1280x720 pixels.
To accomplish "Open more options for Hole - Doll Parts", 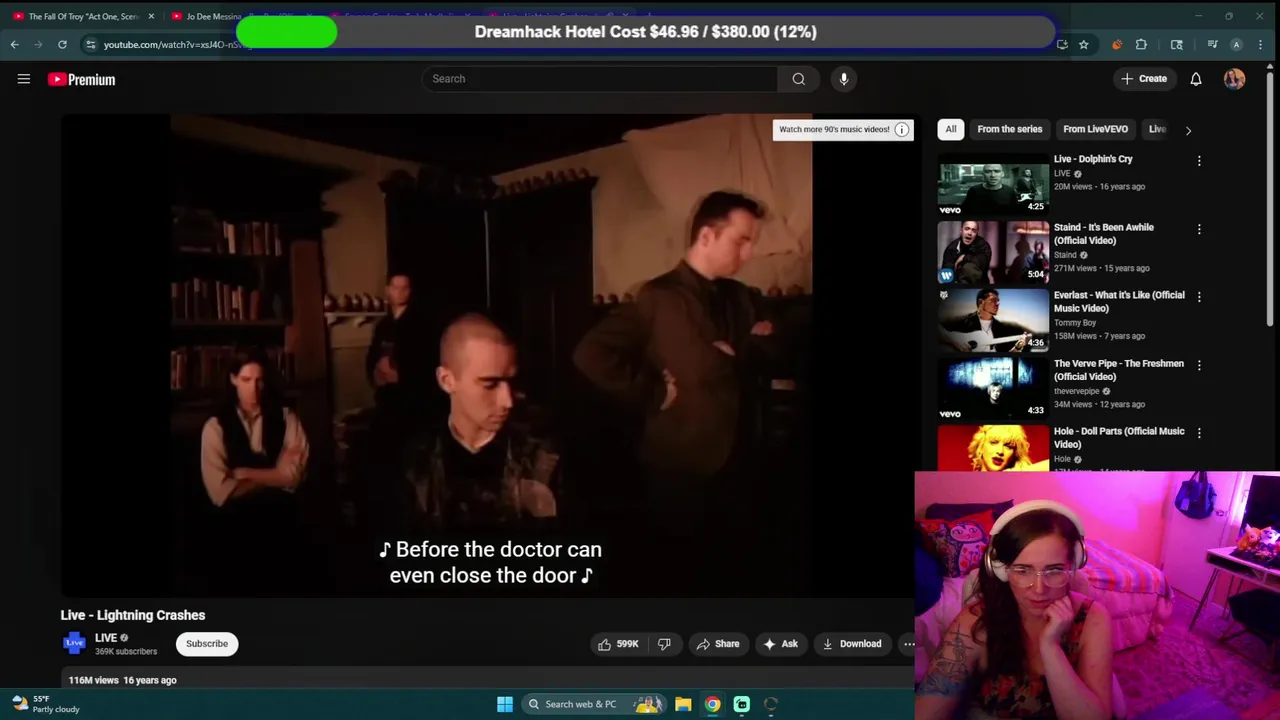I will click(x=1199, y=433).
